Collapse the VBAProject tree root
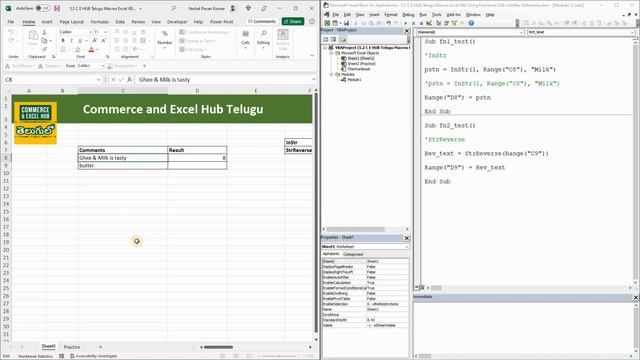This screenshot has width=640, height=360. [326, 48]
